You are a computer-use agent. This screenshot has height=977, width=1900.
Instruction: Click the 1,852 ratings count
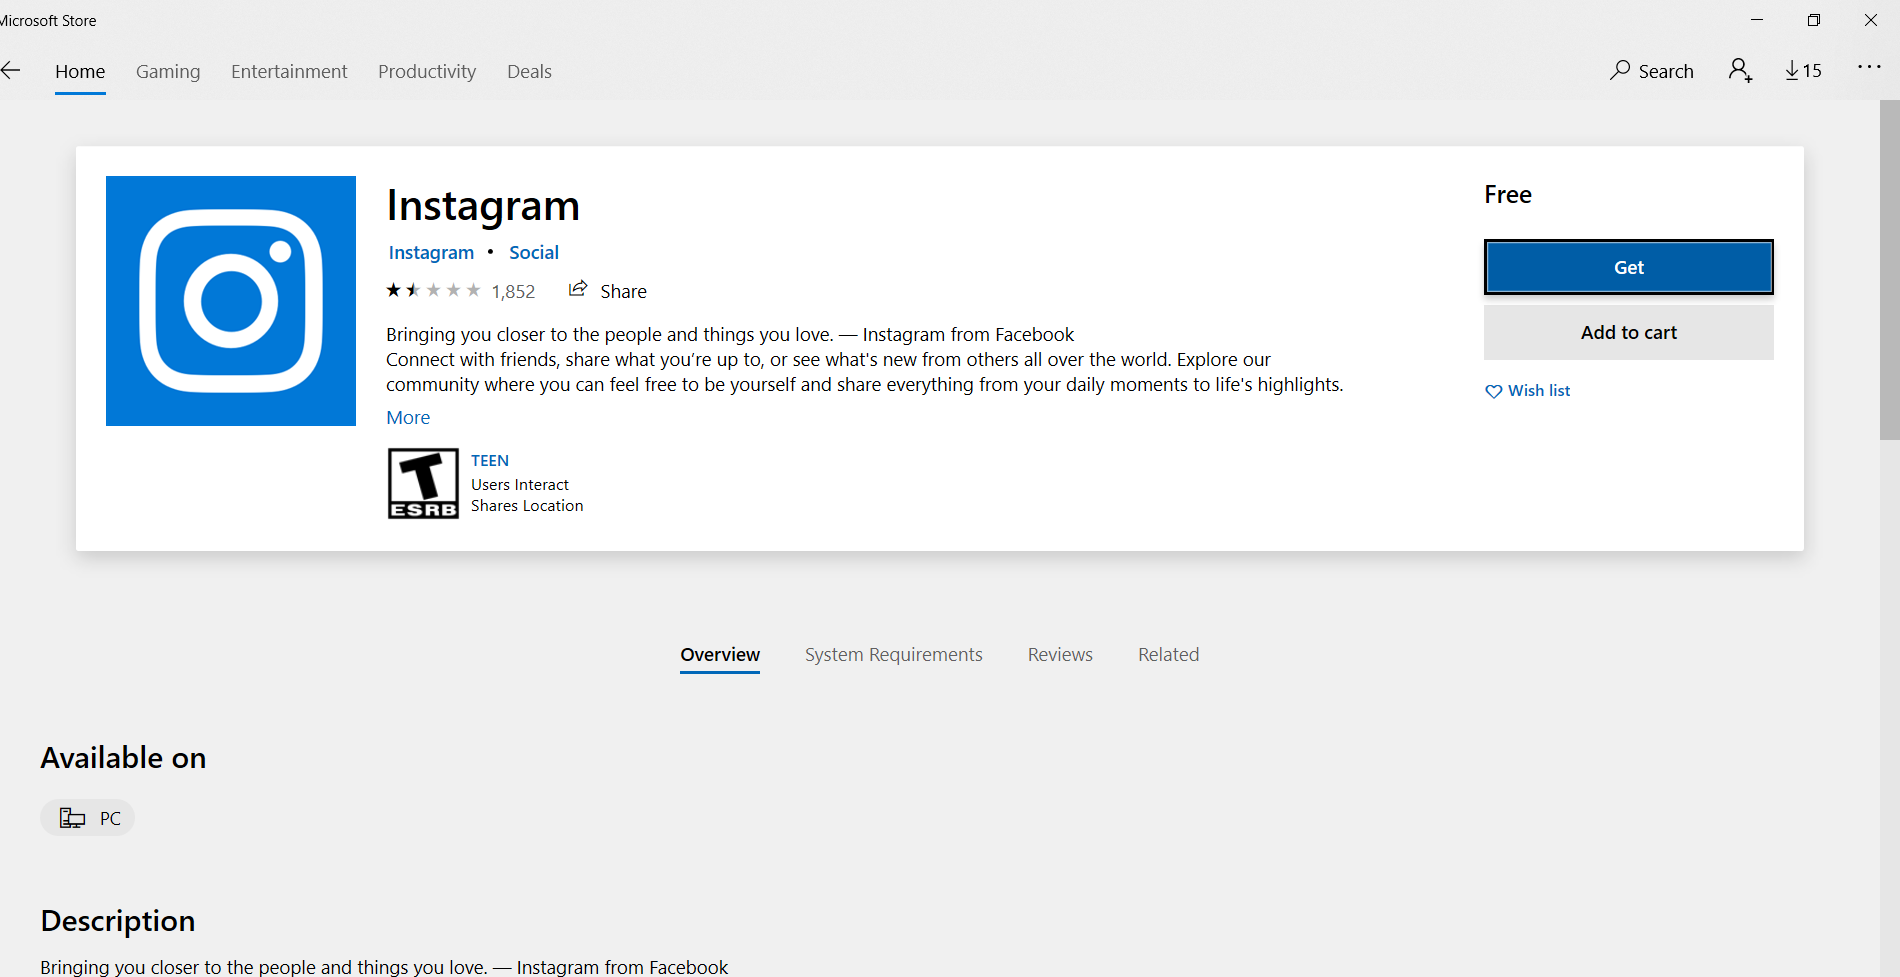tap(514, 290)
